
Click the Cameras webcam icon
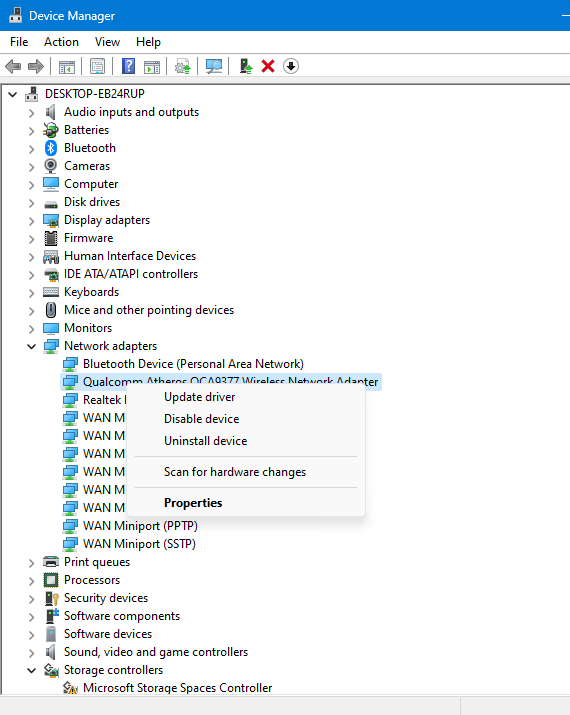coord(51,166)
